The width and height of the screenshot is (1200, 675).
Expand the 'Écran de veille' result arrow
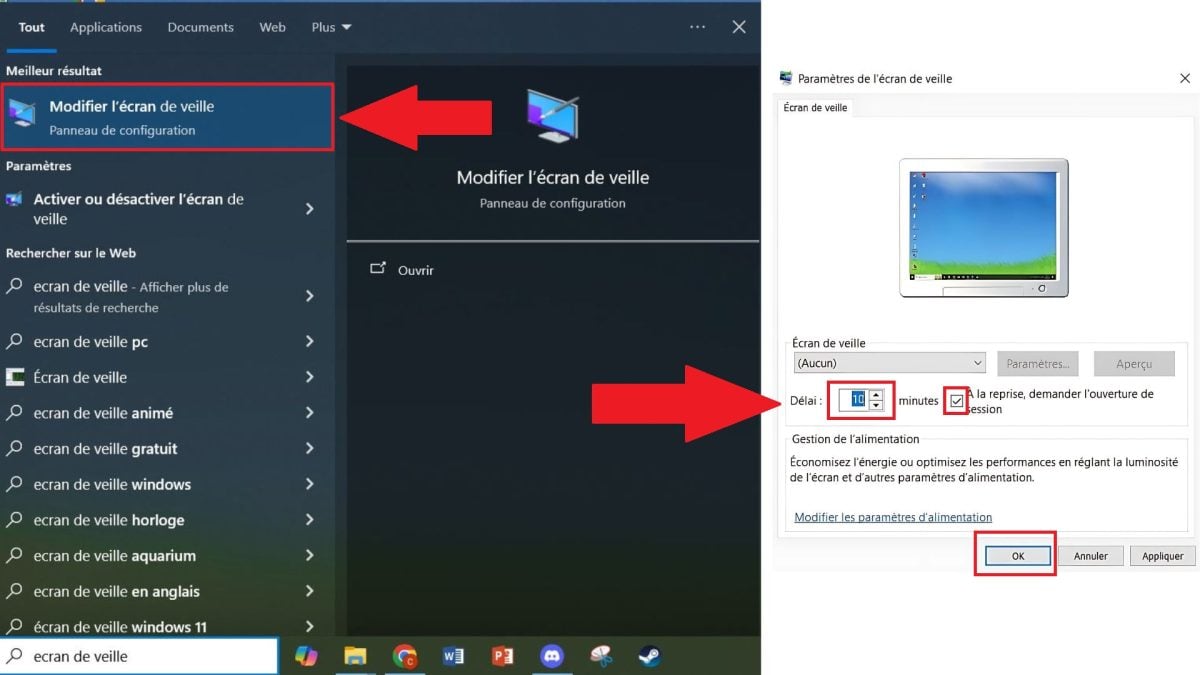pyautogui.click(x=310, y=377)
